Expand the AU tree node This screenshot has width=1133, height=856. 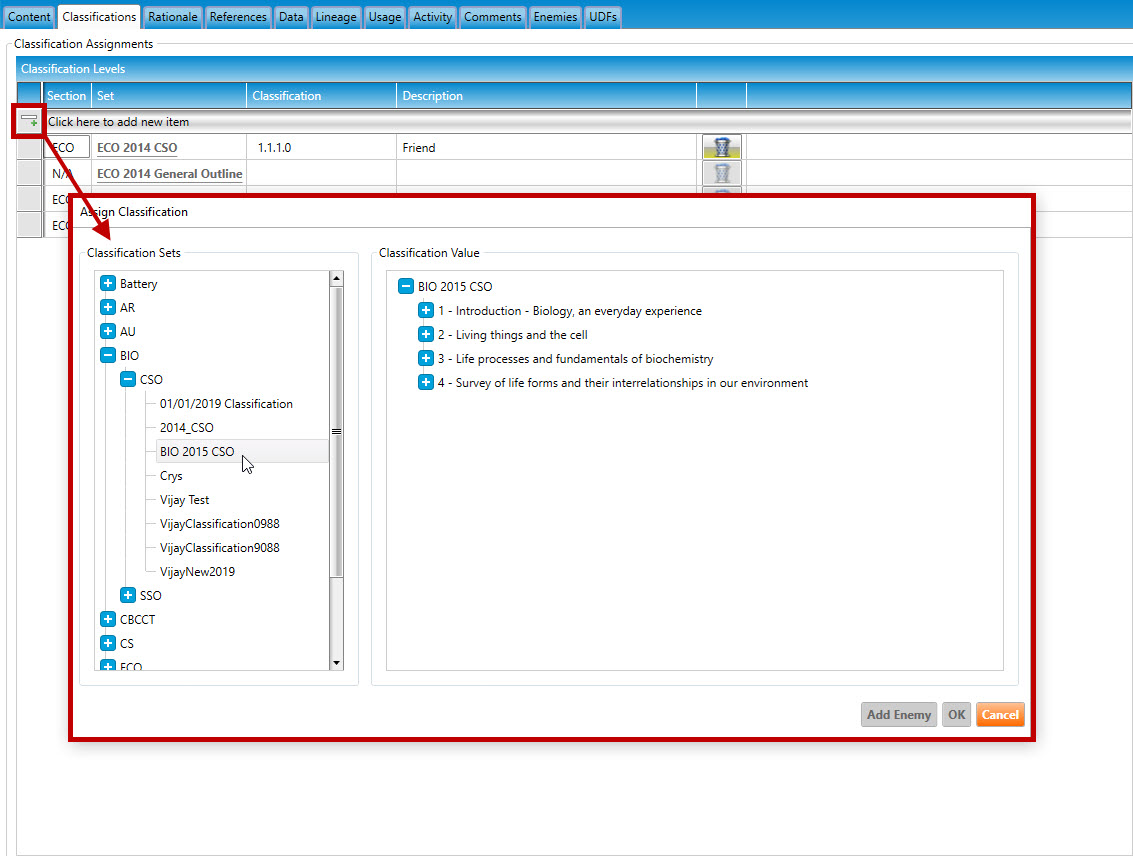(x=108, y=332)
